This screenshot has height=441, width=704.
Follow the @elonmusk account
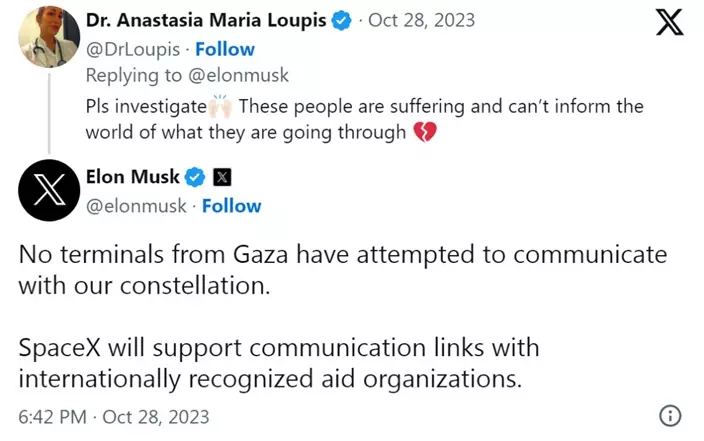click(231, 206)
